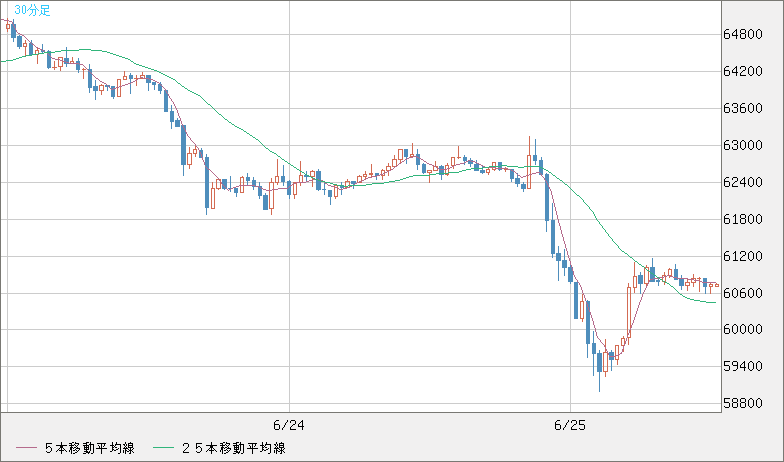This screenshot has height=462, width=784.
Task: Click the 59400 price axis label
Action: 743,366
